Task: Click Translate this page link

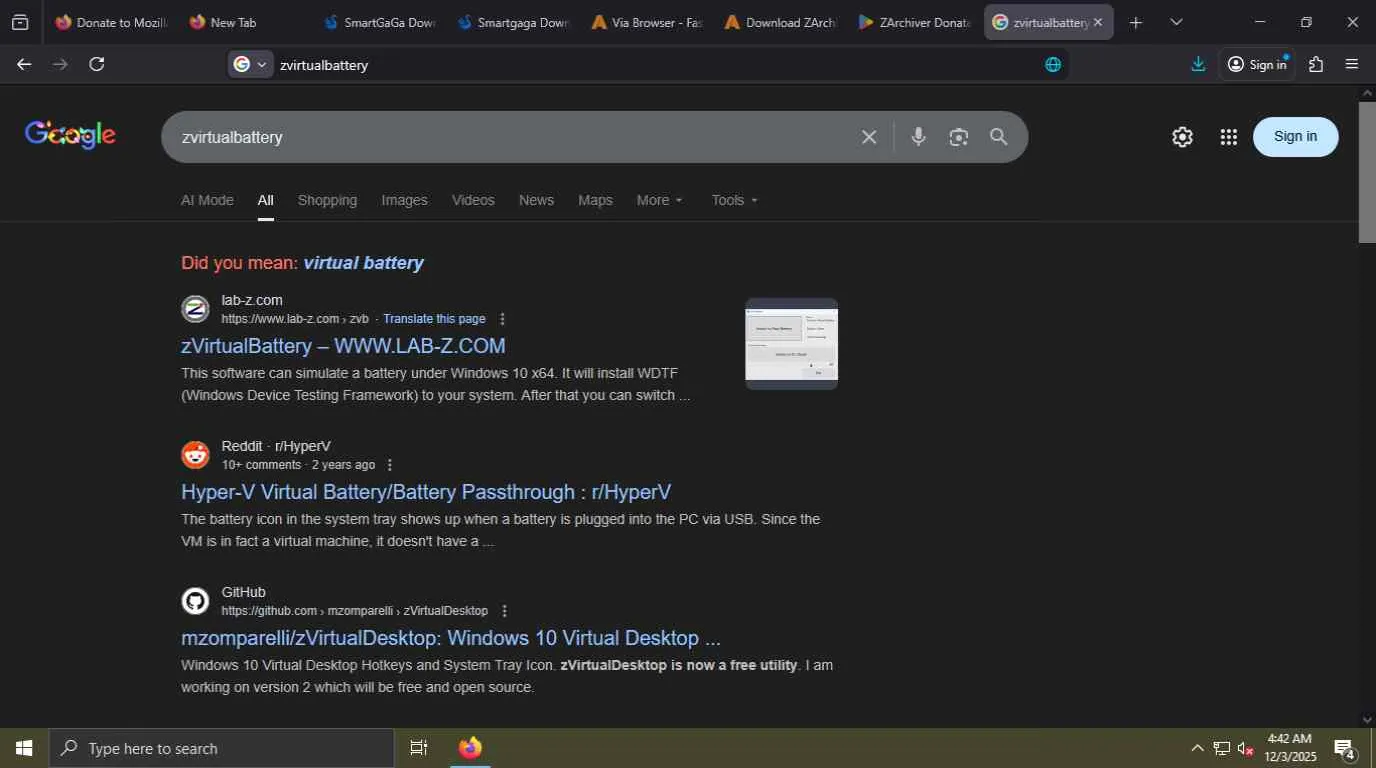Action: (x=434, y=319)
